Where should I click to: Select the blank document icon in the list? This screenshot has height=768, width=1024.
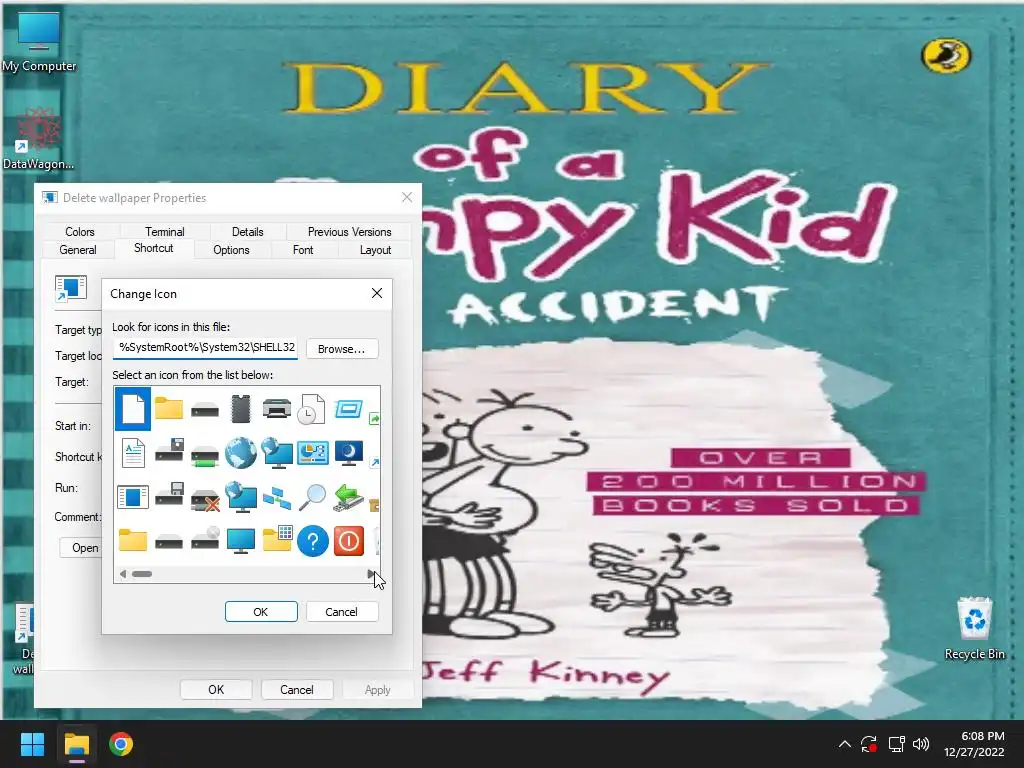point(133,409)
